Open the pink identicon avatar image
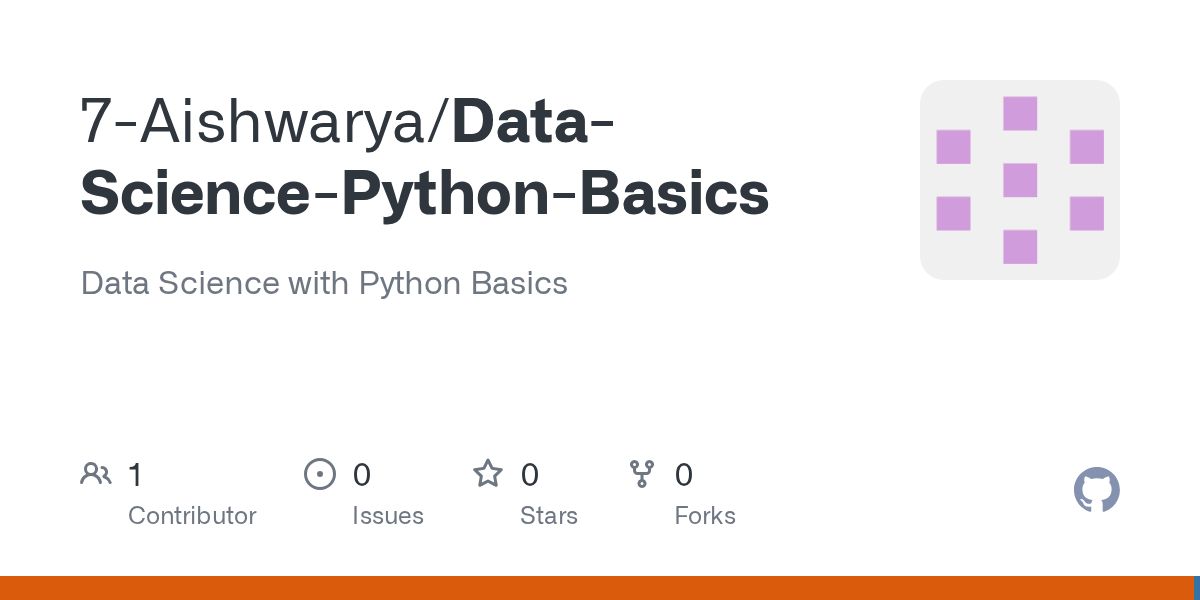 click(1019, 180)
